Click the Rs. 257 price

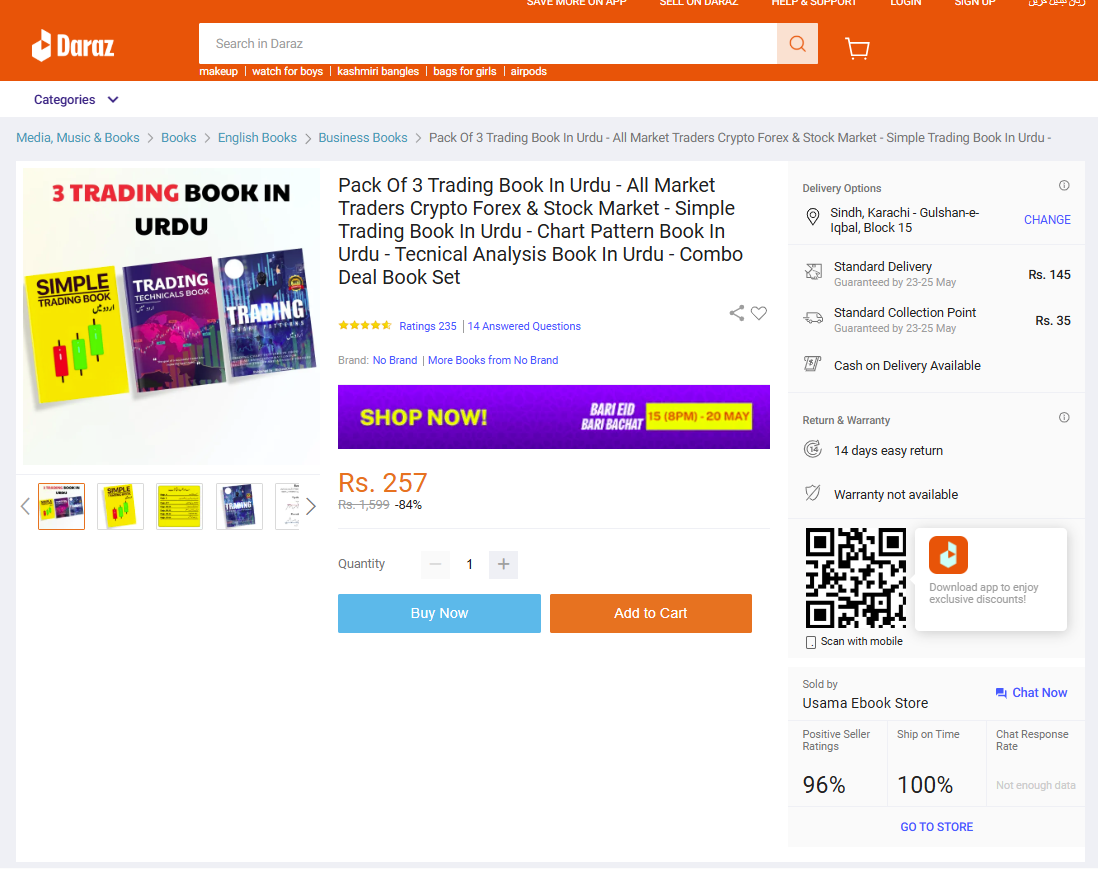coord(382,482)
